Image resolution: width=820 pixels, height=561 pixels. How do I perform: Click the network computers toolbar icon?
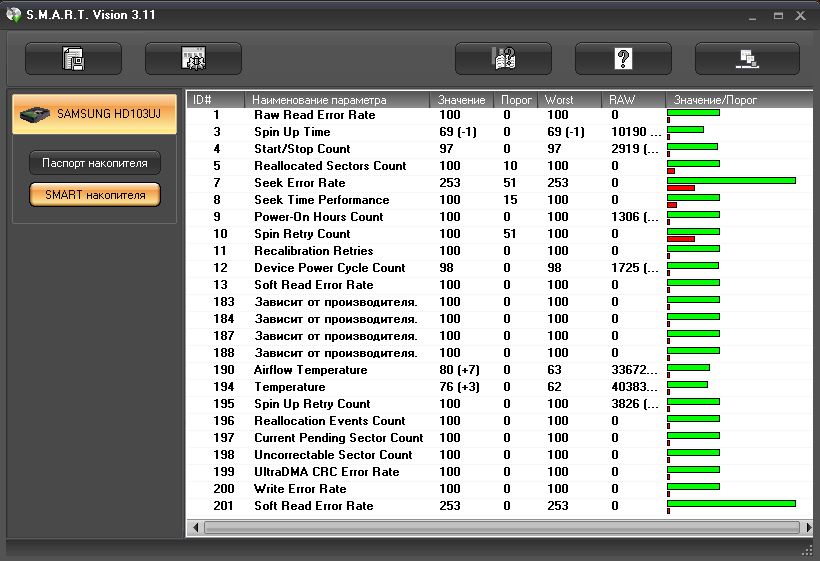[747, 59]
